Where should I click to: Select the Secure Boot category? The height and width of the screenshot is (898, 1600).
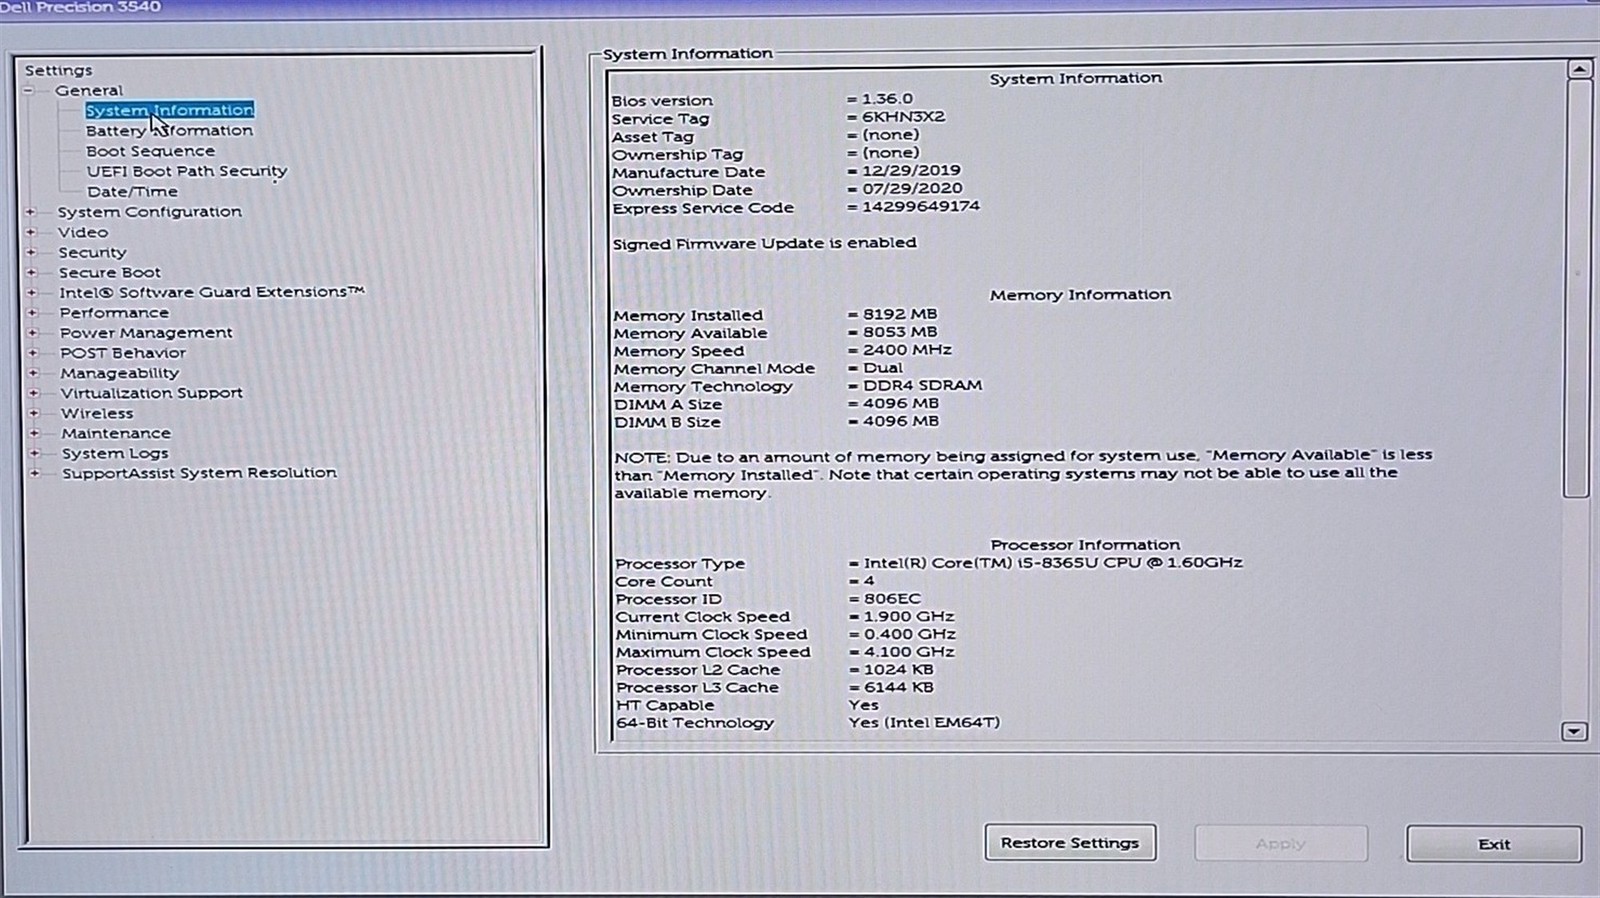(109, 272)
